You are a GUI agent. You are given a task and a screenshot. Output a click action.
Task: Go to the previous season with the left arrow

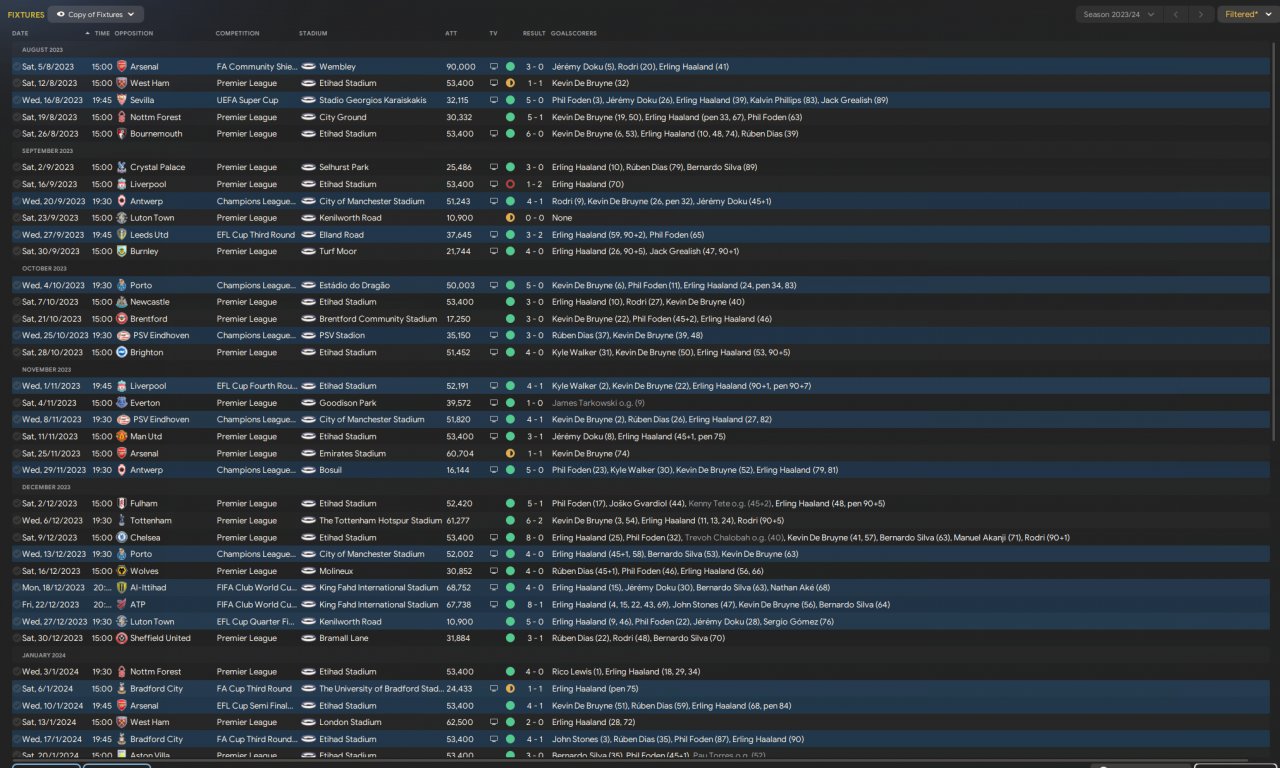pyautogui.click(x=1176, y=15)
